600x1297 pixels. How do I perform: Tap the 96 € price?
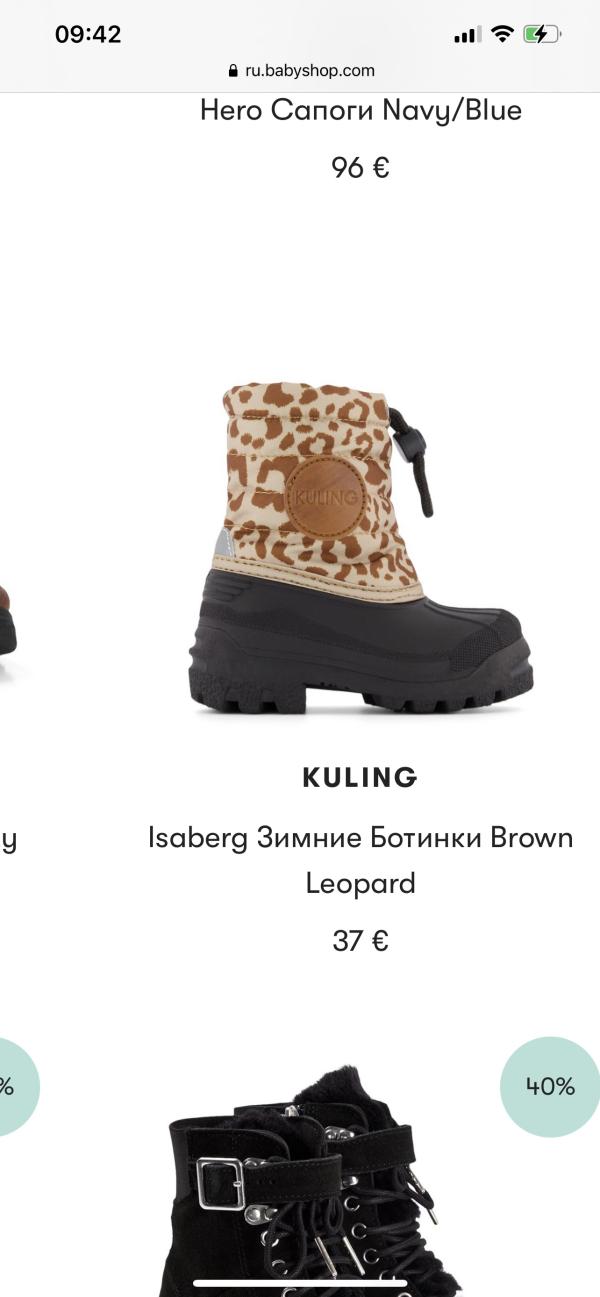pos(360,167)
